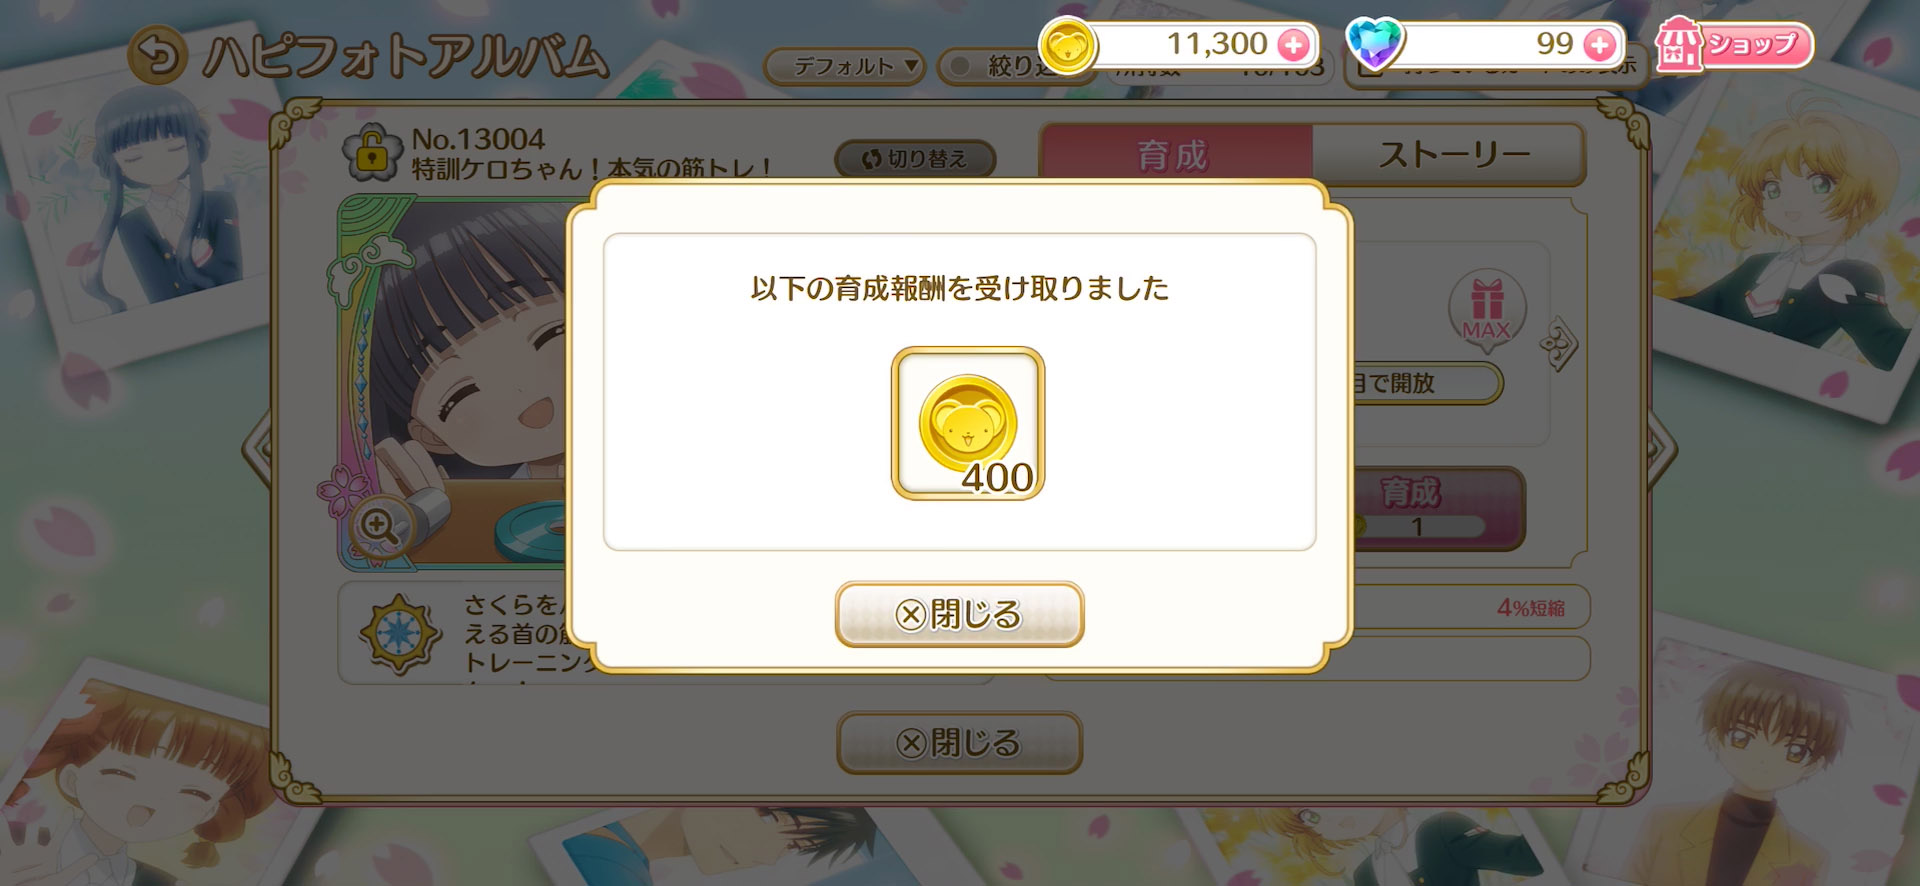Tap the skill compass emblem icon

400,633
